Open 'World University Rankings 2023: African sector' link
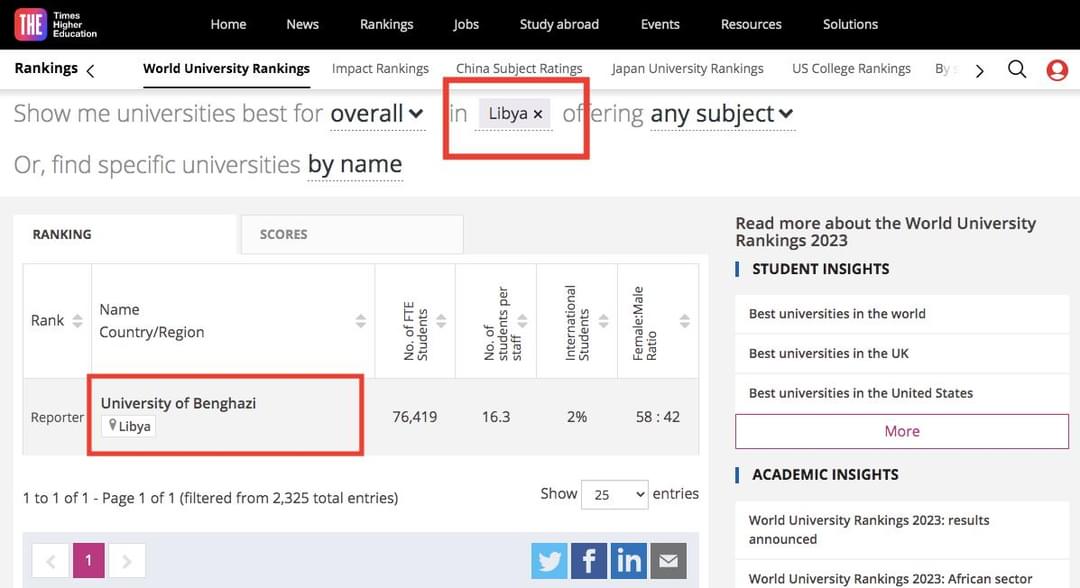 pos(902,577)
